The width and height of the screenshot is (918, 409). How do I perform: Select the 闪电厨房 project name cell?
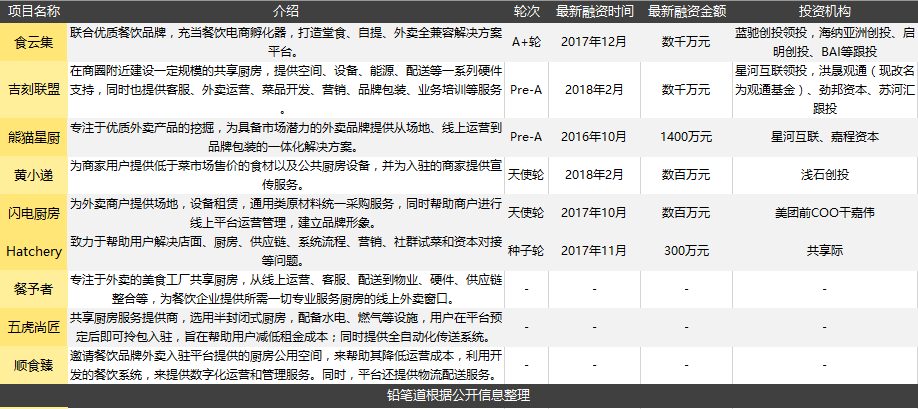click(x=34, y=213)
